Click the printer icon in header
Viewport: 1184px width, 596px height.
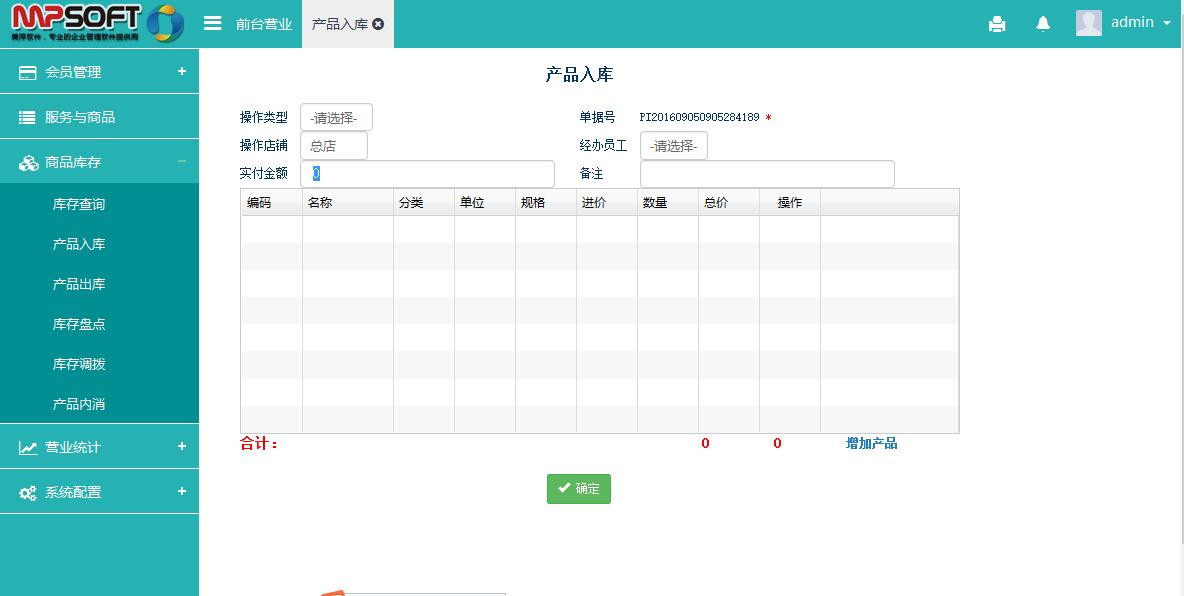tap(997, 24)
